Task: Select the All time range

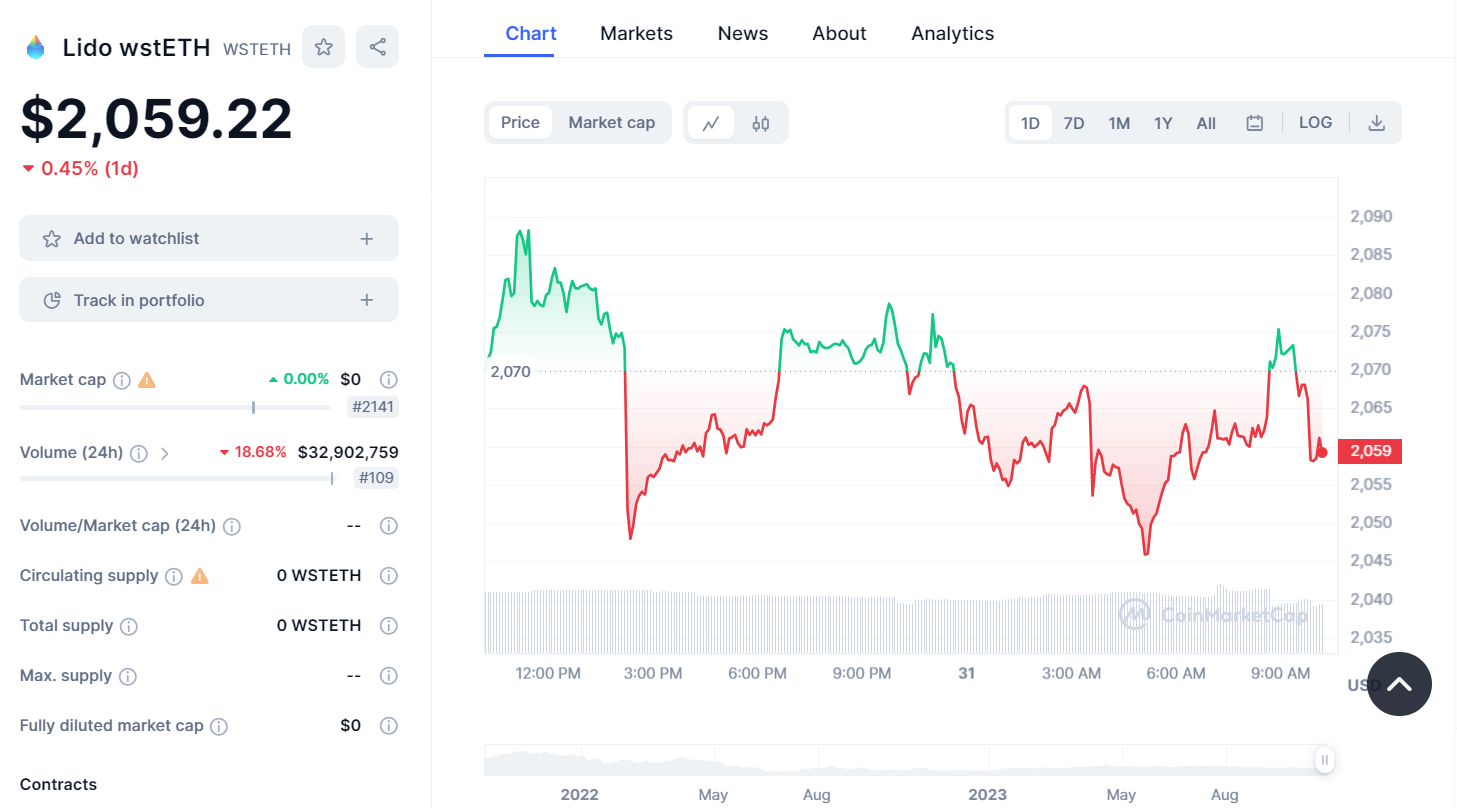Action: [1206, 123]
